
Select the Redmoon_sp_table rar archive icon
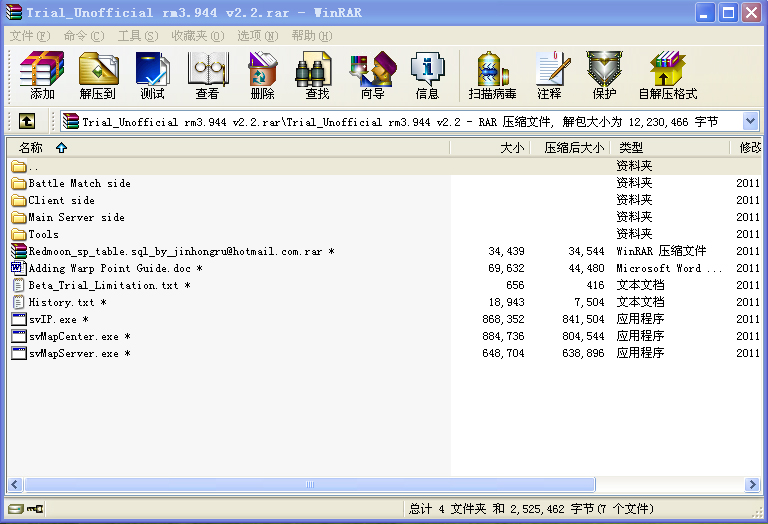[x=19, y=251]
